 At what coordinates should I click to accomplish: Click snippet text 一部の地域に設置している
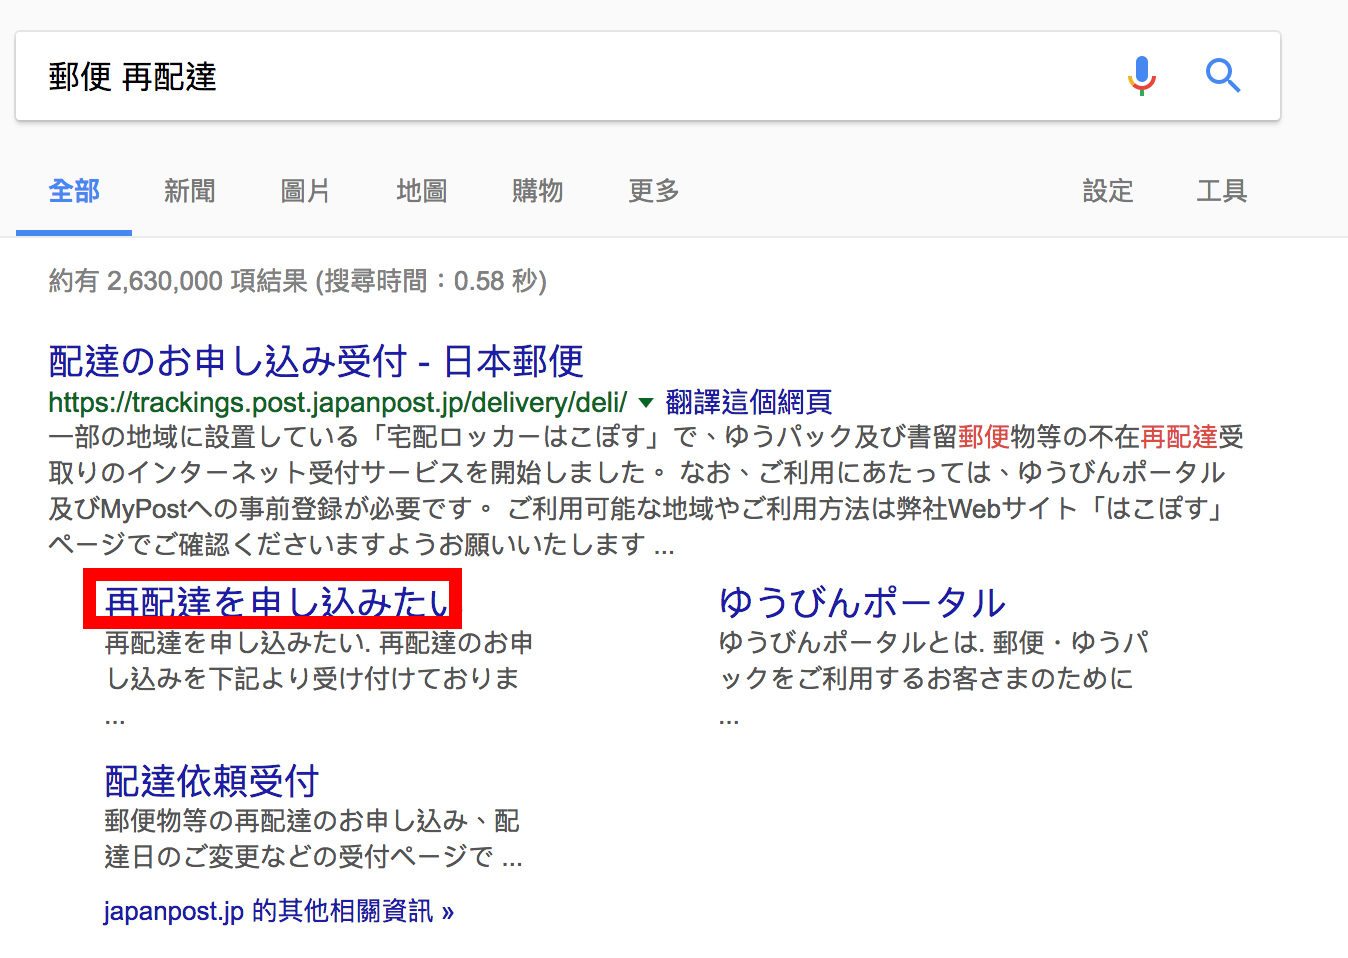tap(204, 437)
